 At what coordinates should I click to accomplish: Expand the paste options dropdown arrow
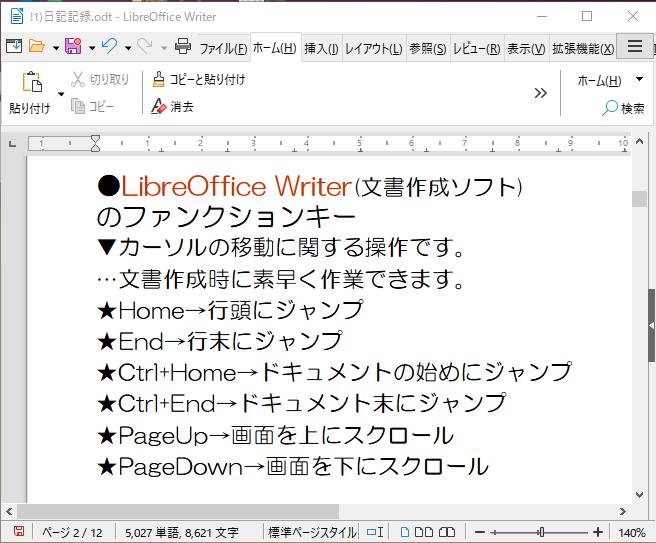coord(61,94)
